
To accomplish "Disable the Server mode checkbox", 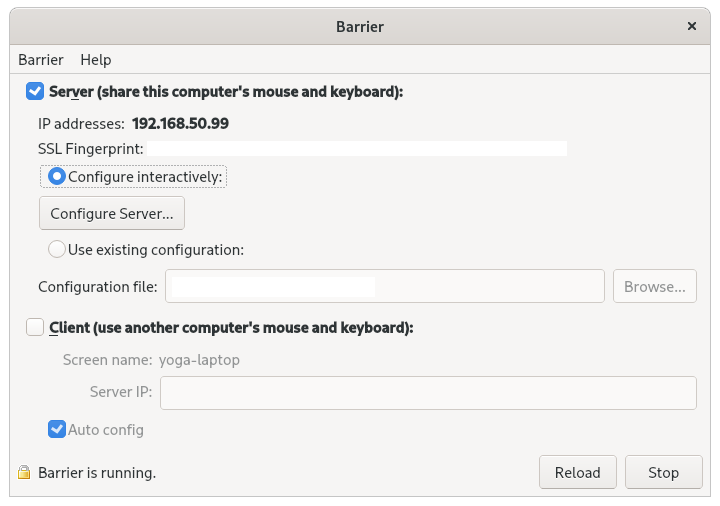I will pyautogui.click(x=35, y=92).
